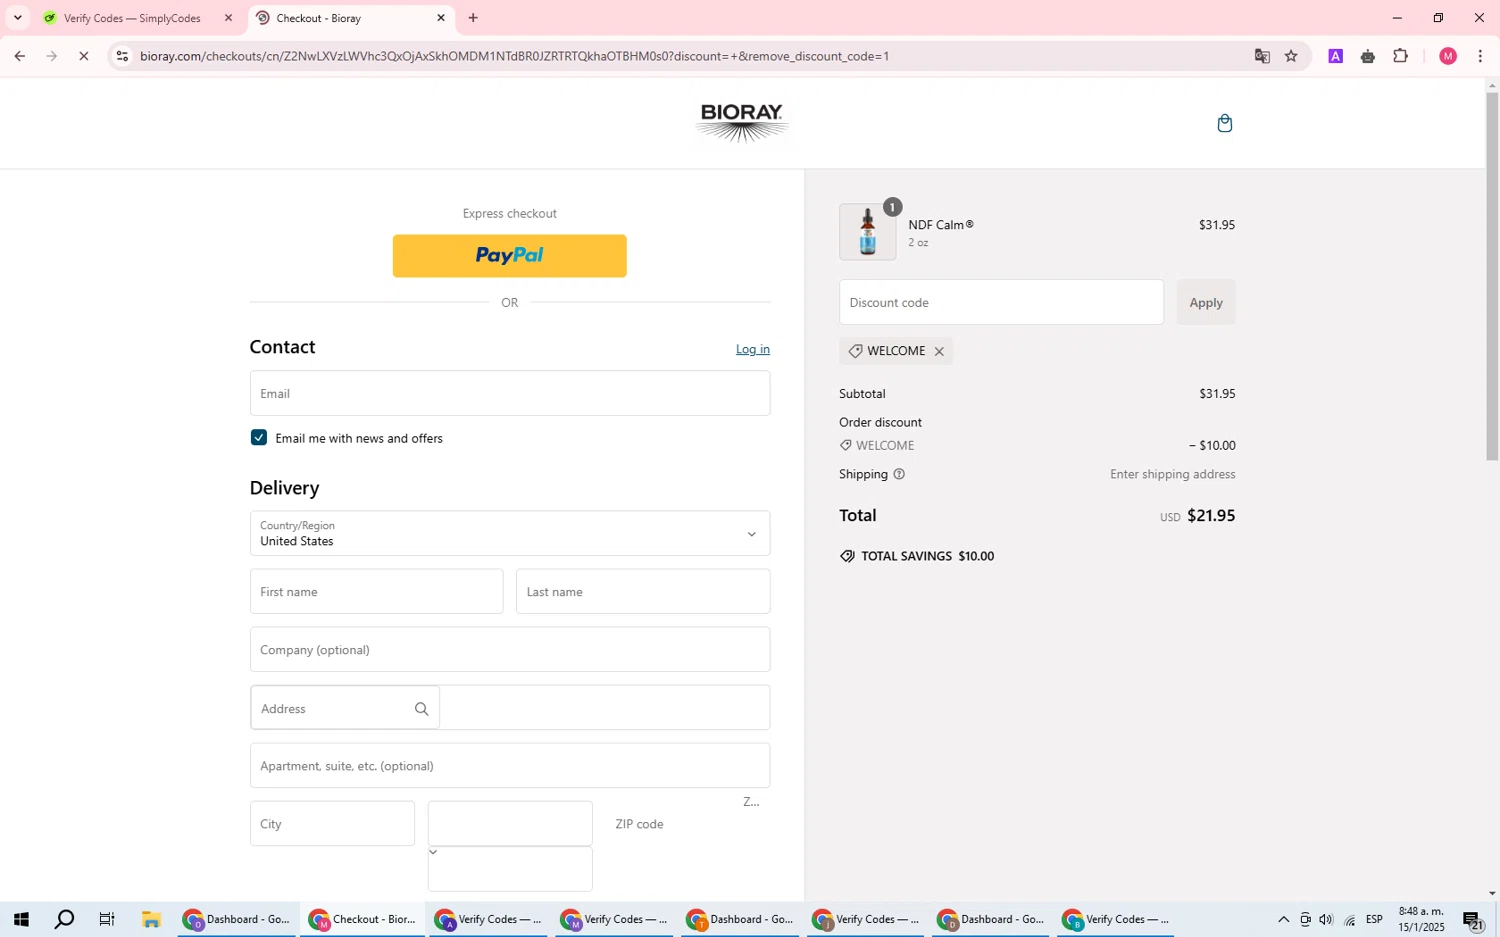Image resolution: width=1500 pixels, height=937 pixels.
Task: Open the taskbar clock showing 8:48 a. m.
Action: coord(1421,919)
